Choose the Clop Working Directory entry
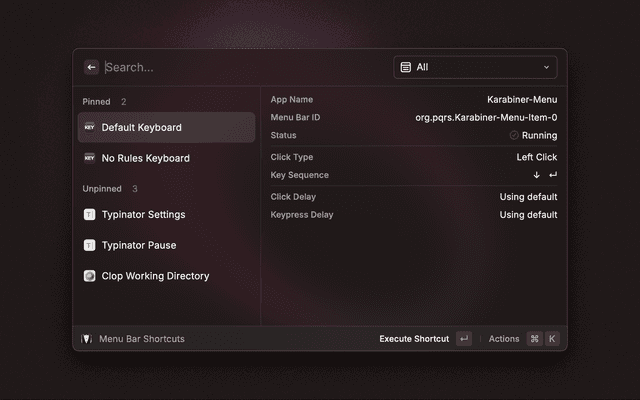 (x=155, y=276)
